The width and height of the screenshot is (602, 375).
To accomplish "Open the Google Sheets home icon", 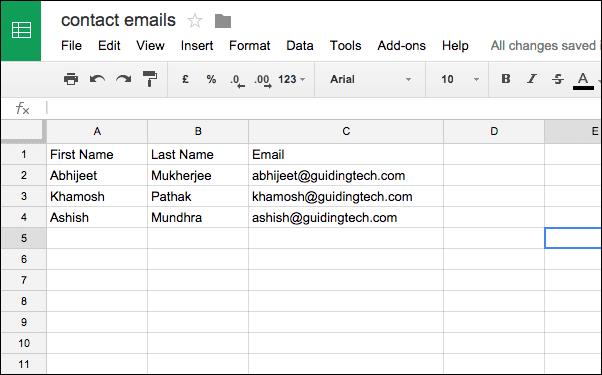I will coord(21,31).
